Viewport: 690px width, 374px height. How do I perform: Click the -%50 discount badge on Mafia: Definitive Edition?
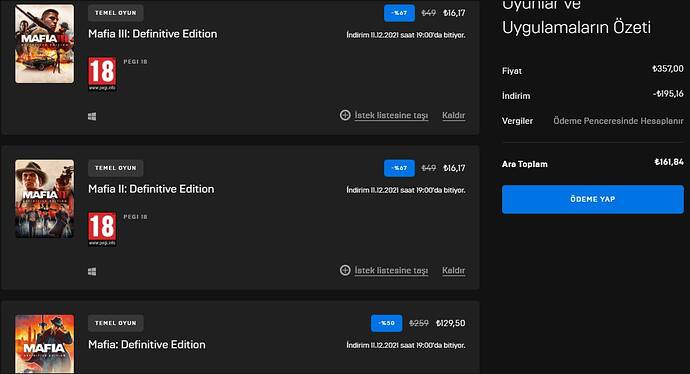386,323
